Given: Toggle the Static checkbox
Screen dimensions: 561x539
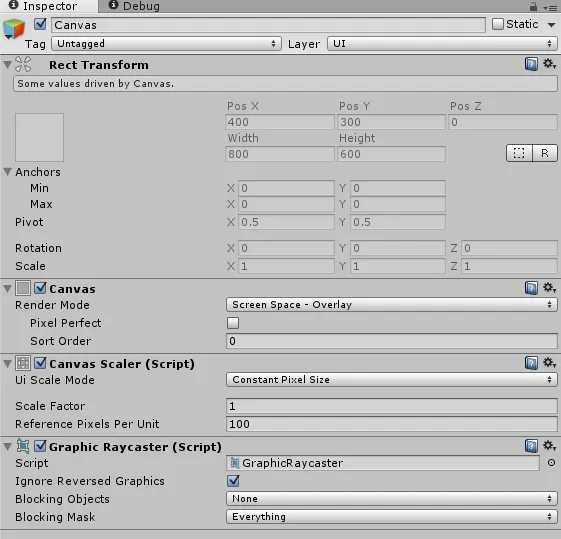Looking at the screenshot, I should [x=498, y=24].
